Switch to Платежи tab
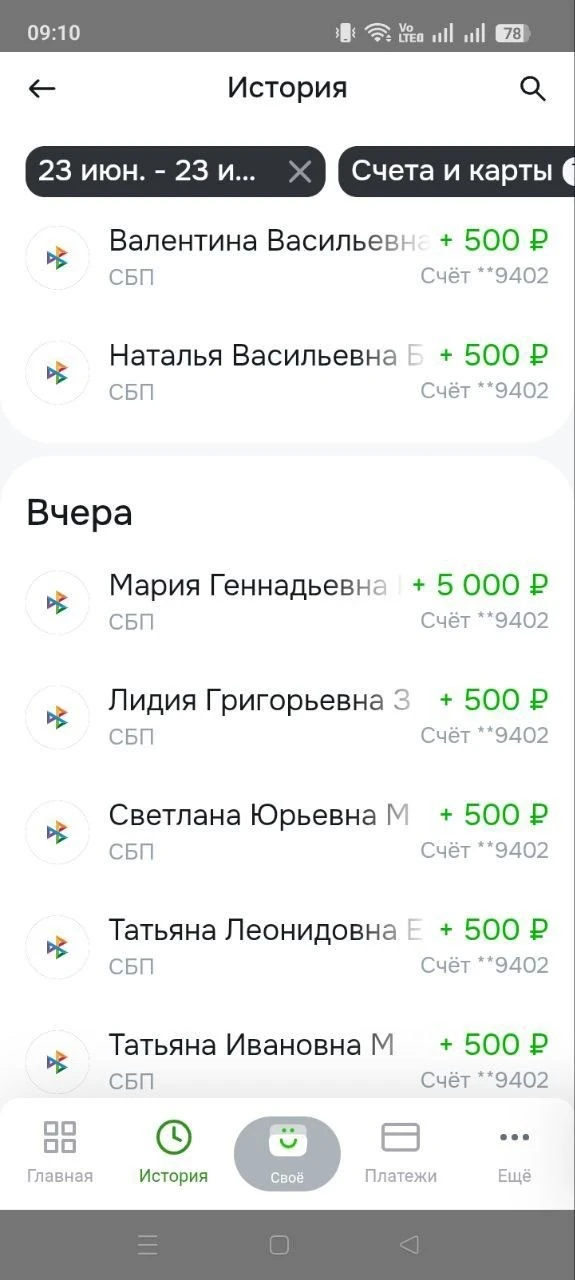Image resolution: width=575 pixels, height=1280 pixels. [x=400, y=1152]
